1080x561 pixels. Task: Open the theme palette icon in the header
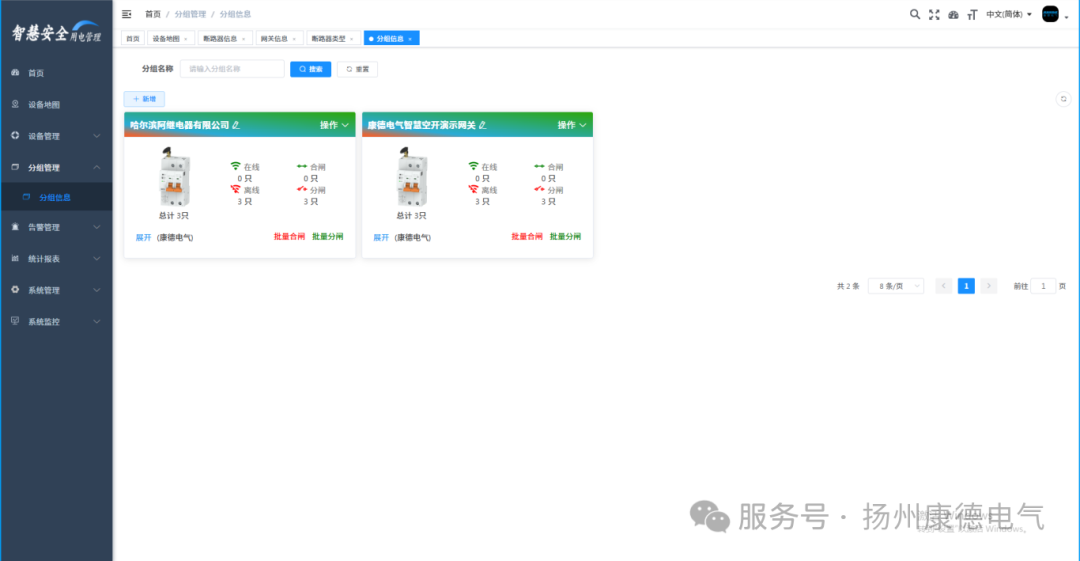(x=953, y=14)
